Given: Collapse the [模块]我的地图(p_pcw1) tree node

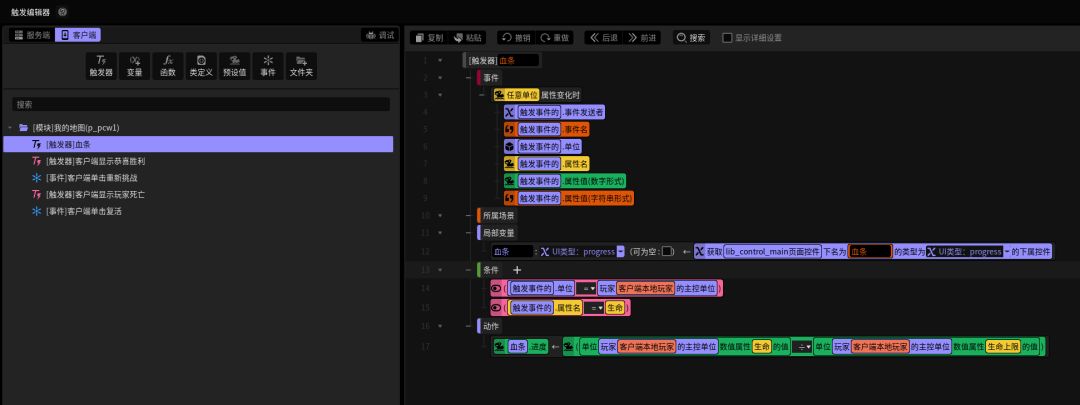Looking at the screenshot, I should coord(10,128).
